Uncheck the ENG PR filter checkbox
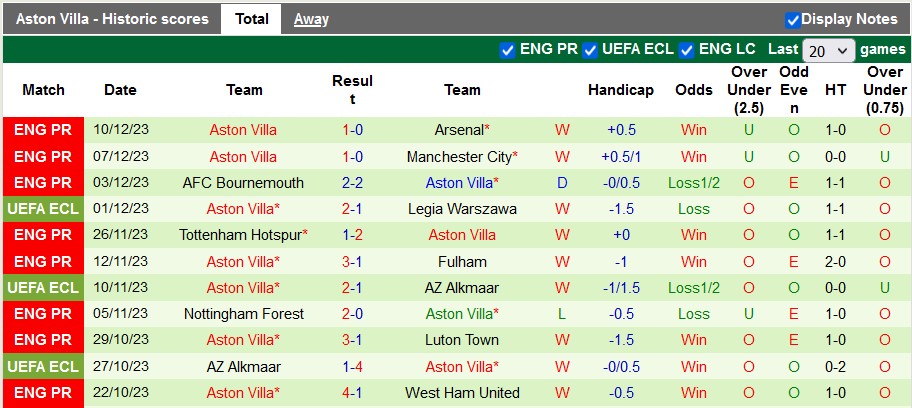 pyautogui.click(x=507, y=49)
